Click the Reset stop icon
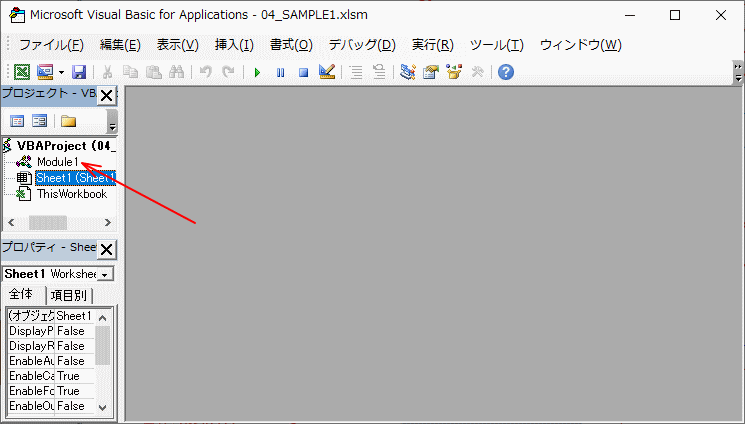The width and height of the screenshot is (745, 424). (x=304, y=73)
